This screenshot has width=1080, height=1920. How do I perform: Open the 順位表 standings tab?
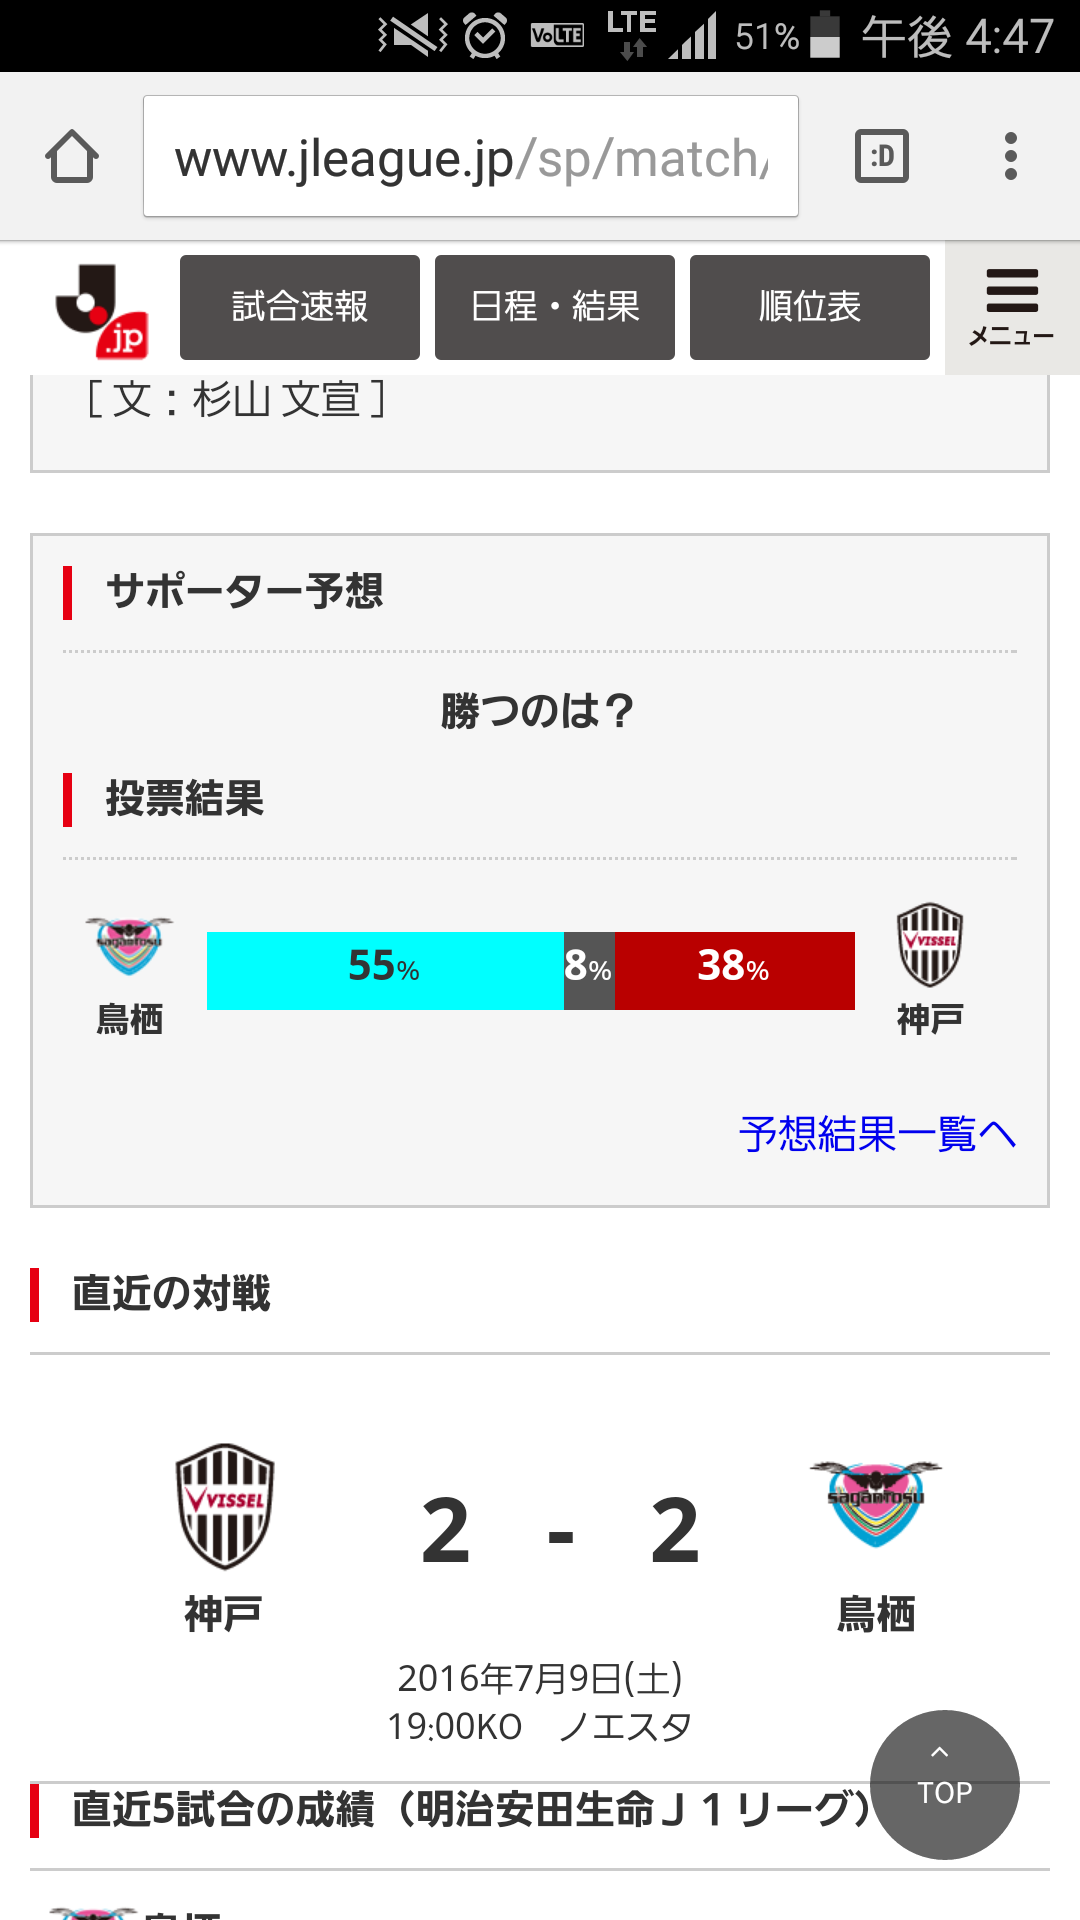pyautogui.click(x=810, y=307)
